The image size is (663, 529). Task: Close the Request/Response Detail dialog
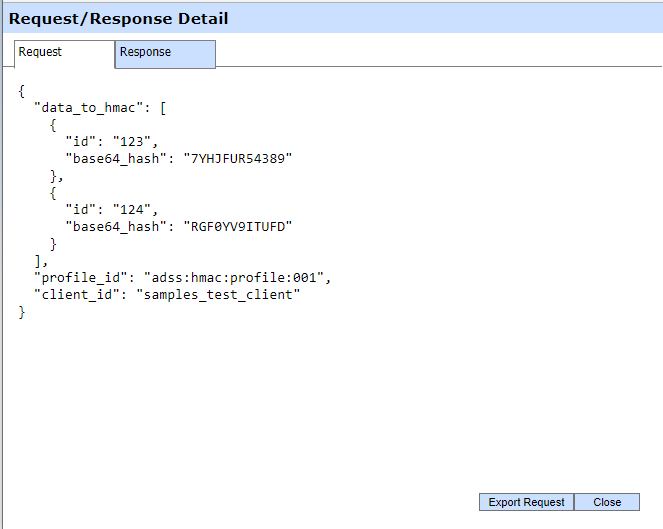pos(606,502)
